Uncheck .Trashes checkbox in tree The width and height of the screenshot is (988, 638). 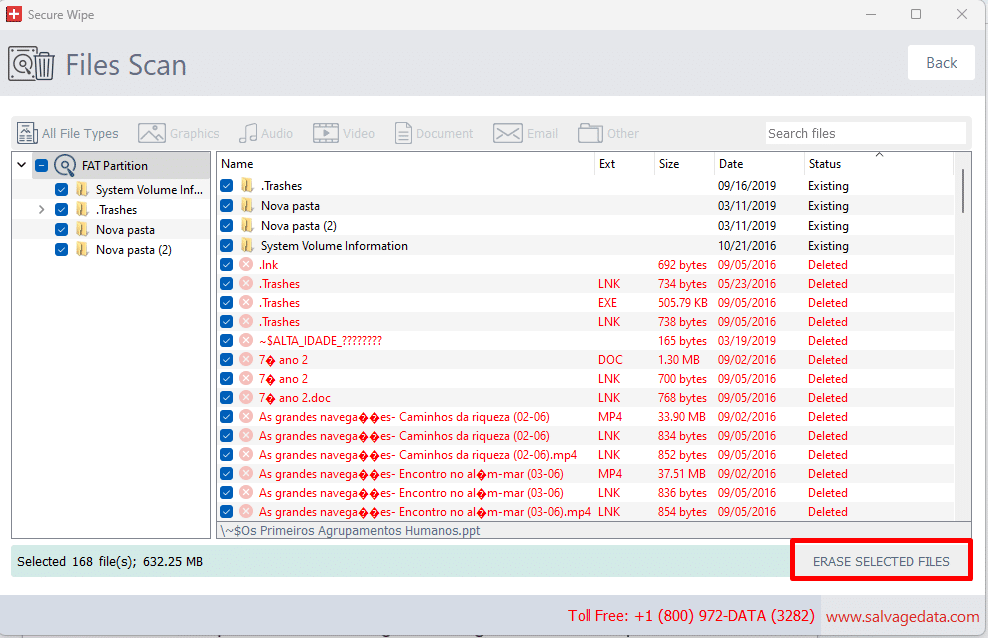click(61, 210)
